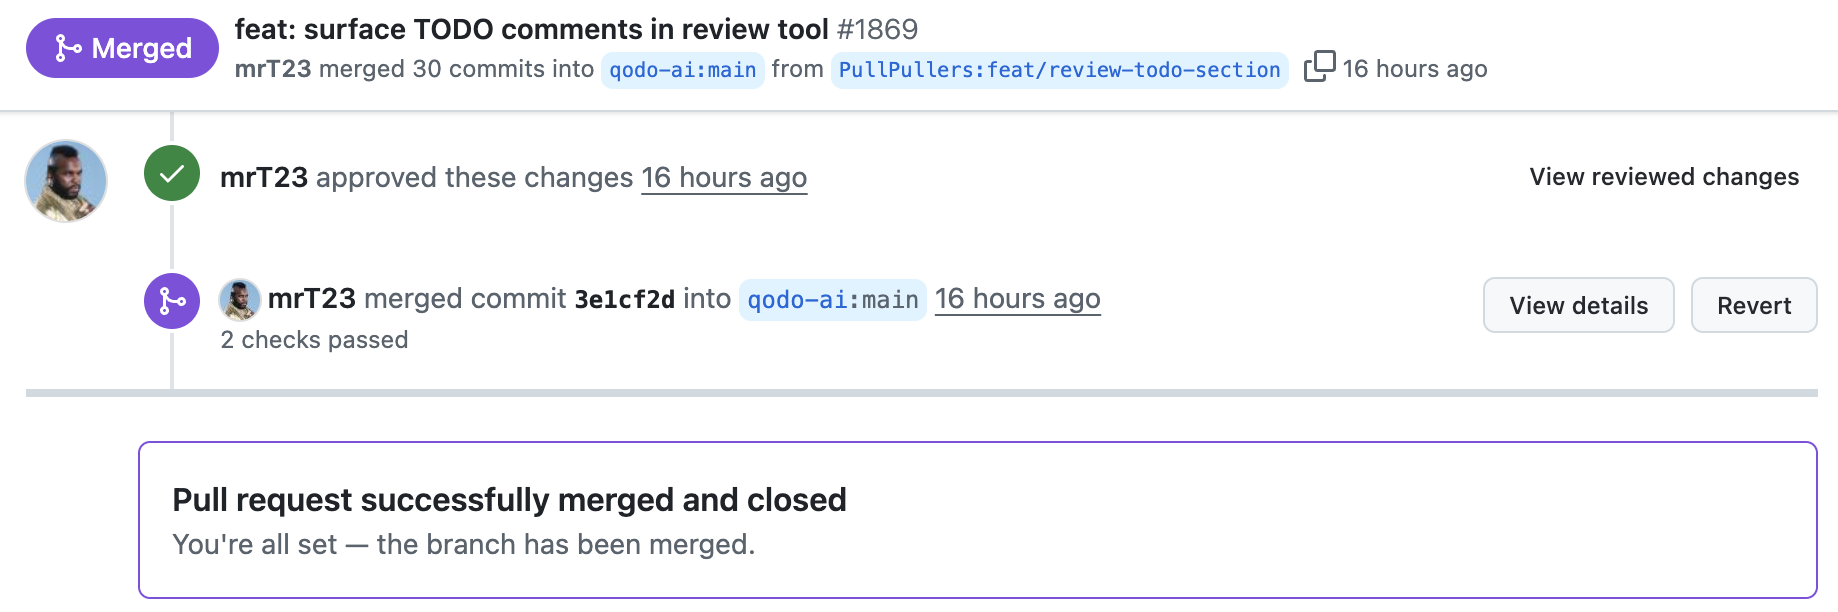The width and height of the screenshot is (1838, 612).
Task: Open mrT23 username in merged commit line
Action: click(x=312, y=298)
